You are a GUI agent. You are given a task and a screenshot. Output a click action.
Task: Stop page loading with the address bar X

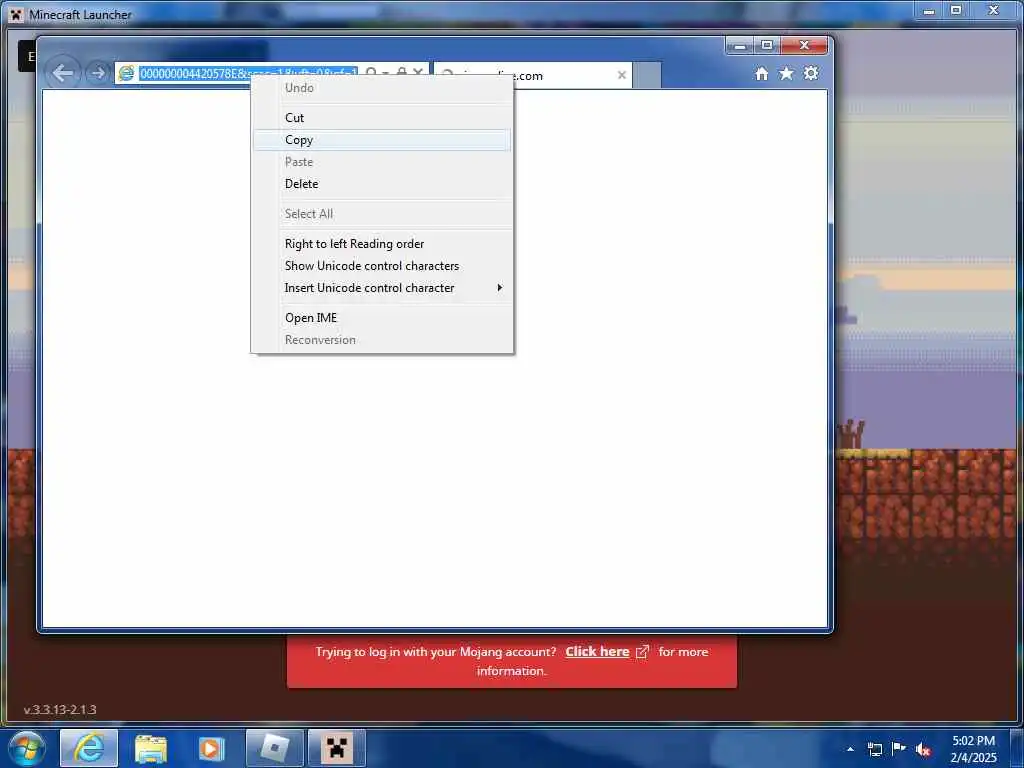point(418,71)
